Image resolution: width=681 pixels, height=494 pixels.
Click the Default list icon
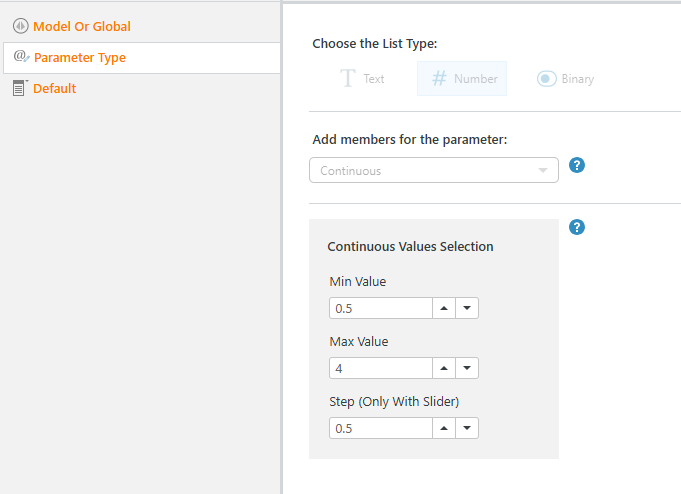click(x=20, y=88)
